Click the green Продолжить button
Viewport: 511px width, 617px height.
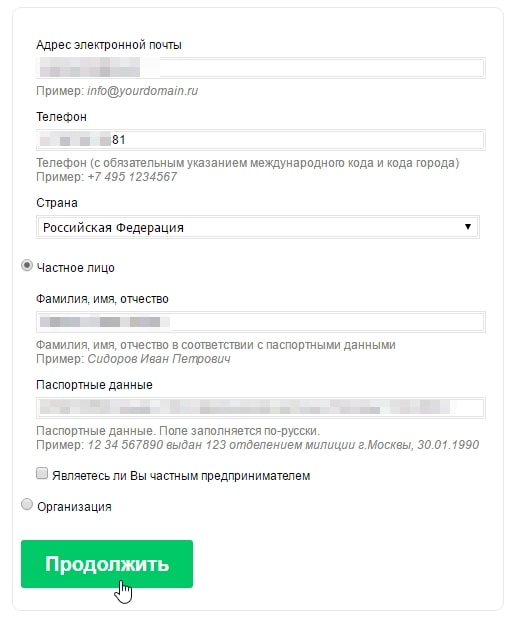[x=107, y=564]
